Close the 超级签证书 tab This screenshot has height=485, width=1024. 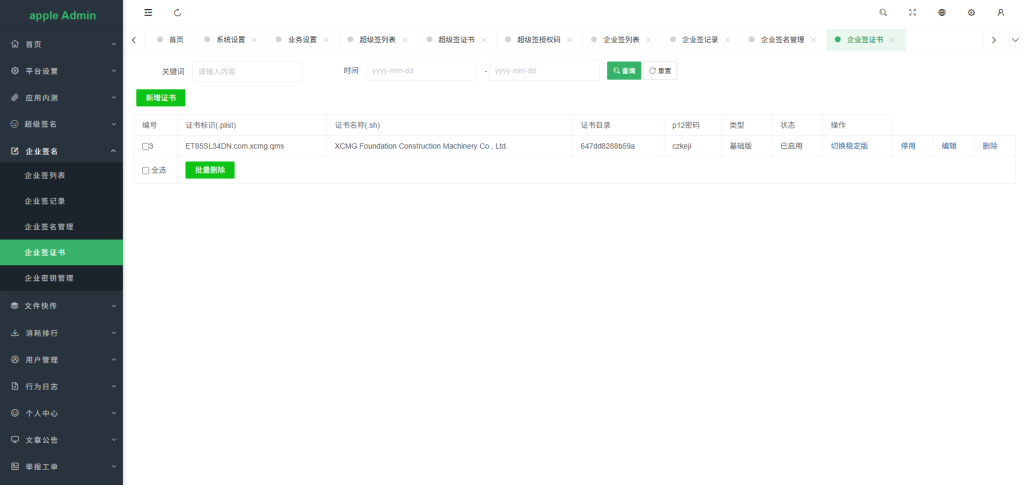(484, 40)
